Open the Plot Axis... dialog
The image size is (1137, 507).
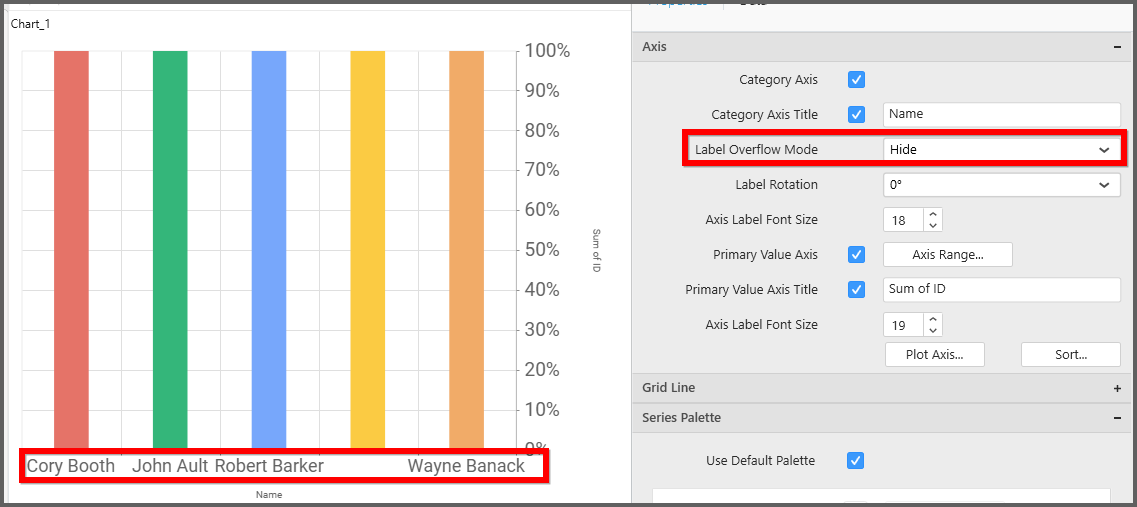pyautogui.click(x=934, y=355)
